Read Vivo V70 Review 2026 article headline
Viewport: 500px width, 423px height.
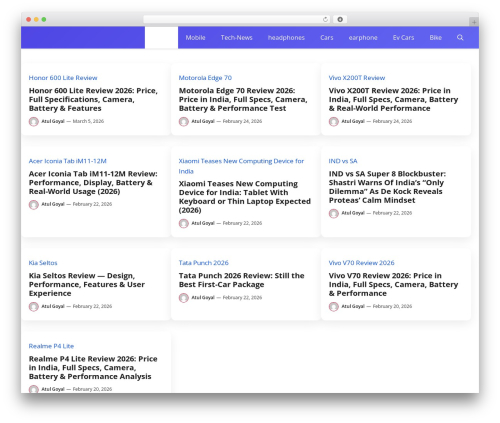(393, 284)
